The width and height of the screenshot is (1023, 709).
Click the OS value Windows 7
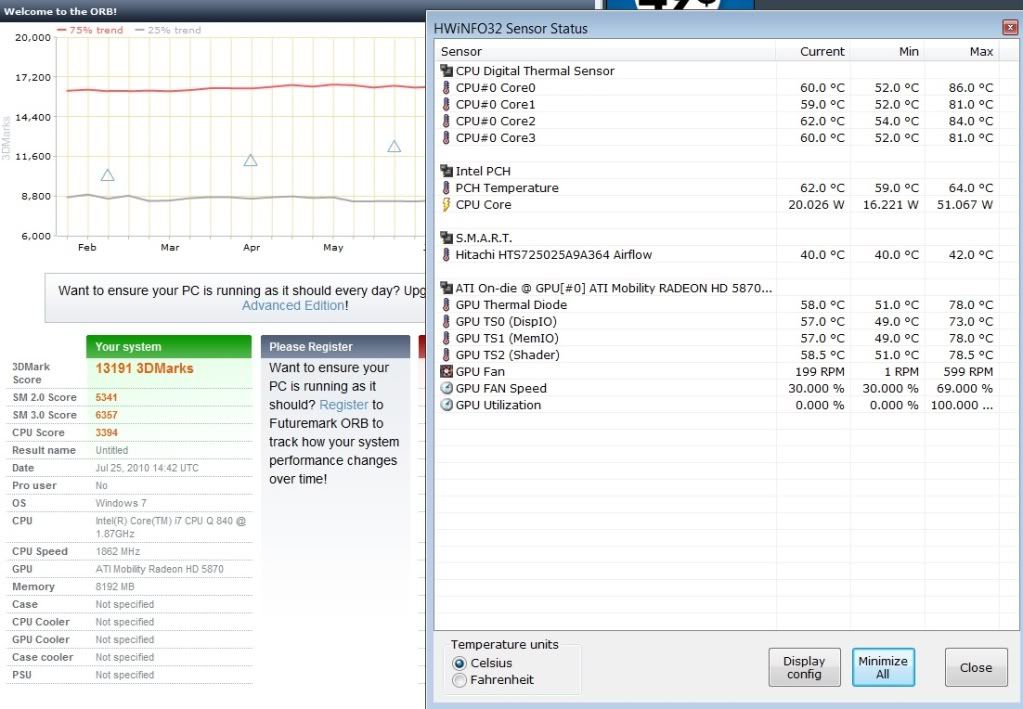[121, 503]
